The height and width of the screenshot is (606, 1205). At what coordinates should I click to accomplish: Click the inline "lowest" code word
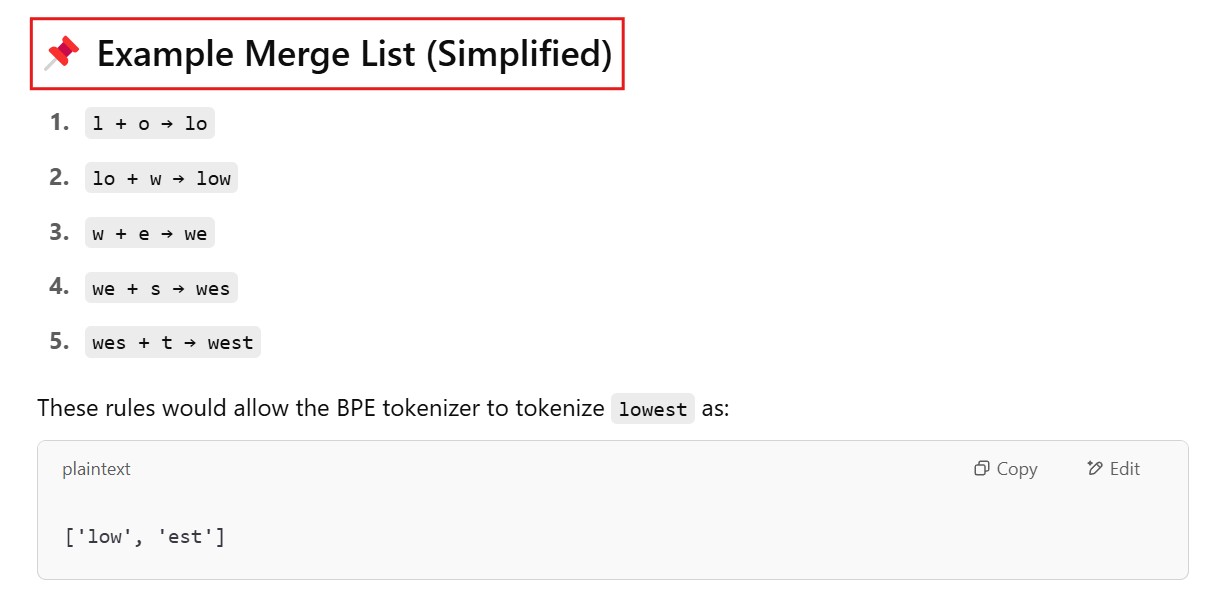[x=653, y=409]
